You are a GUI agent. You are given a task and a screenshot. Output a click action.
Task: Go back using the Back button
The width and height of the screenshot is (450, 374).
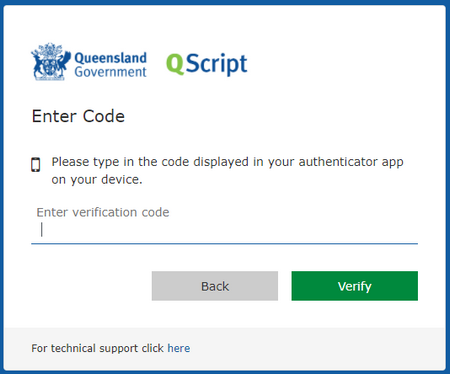(215, 286)
